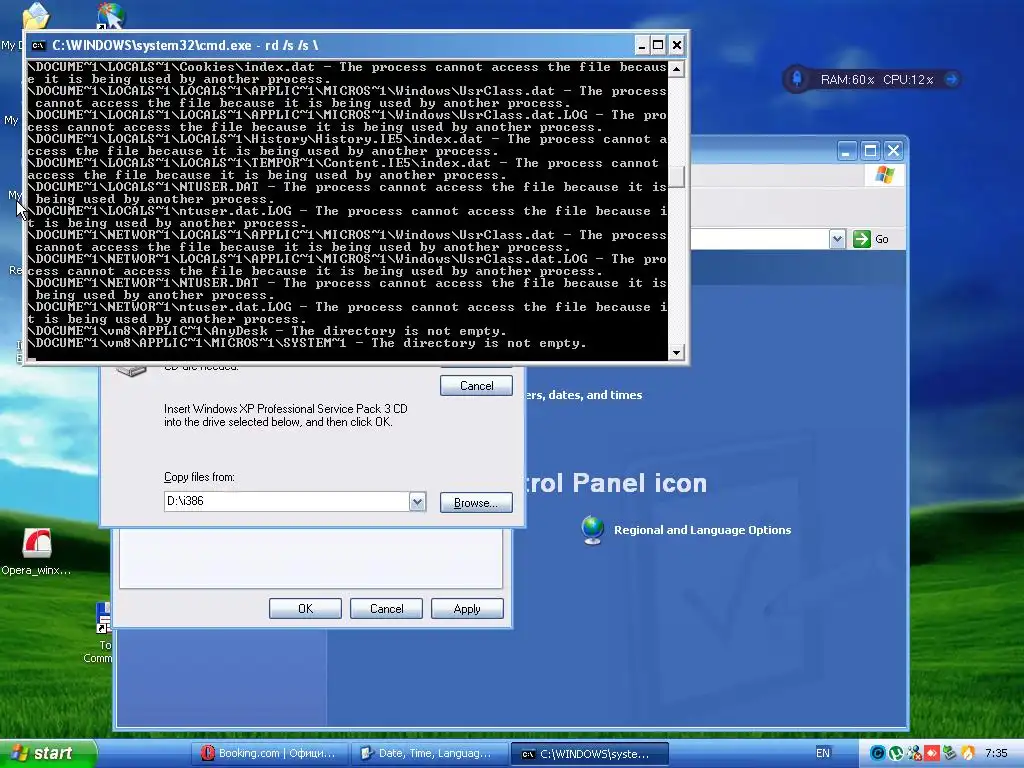Click OK in the properties dialog
1024x768 pixels.
(x=305, y=609)
